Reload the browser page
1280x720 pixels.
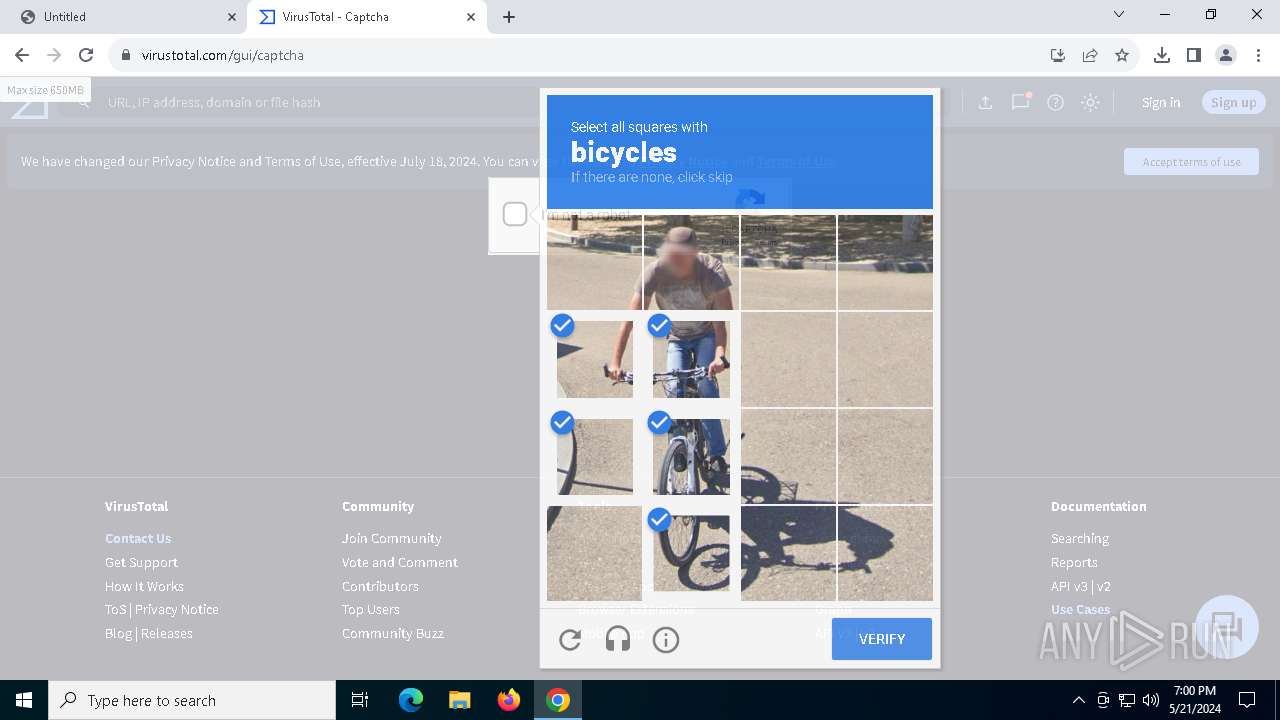point(86,55)
